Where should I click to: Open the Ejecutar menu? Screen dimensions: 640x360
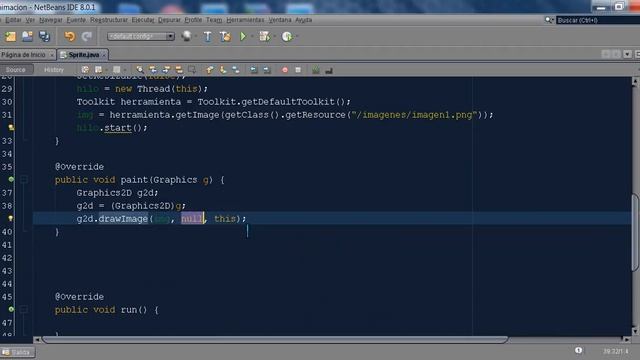143,20
